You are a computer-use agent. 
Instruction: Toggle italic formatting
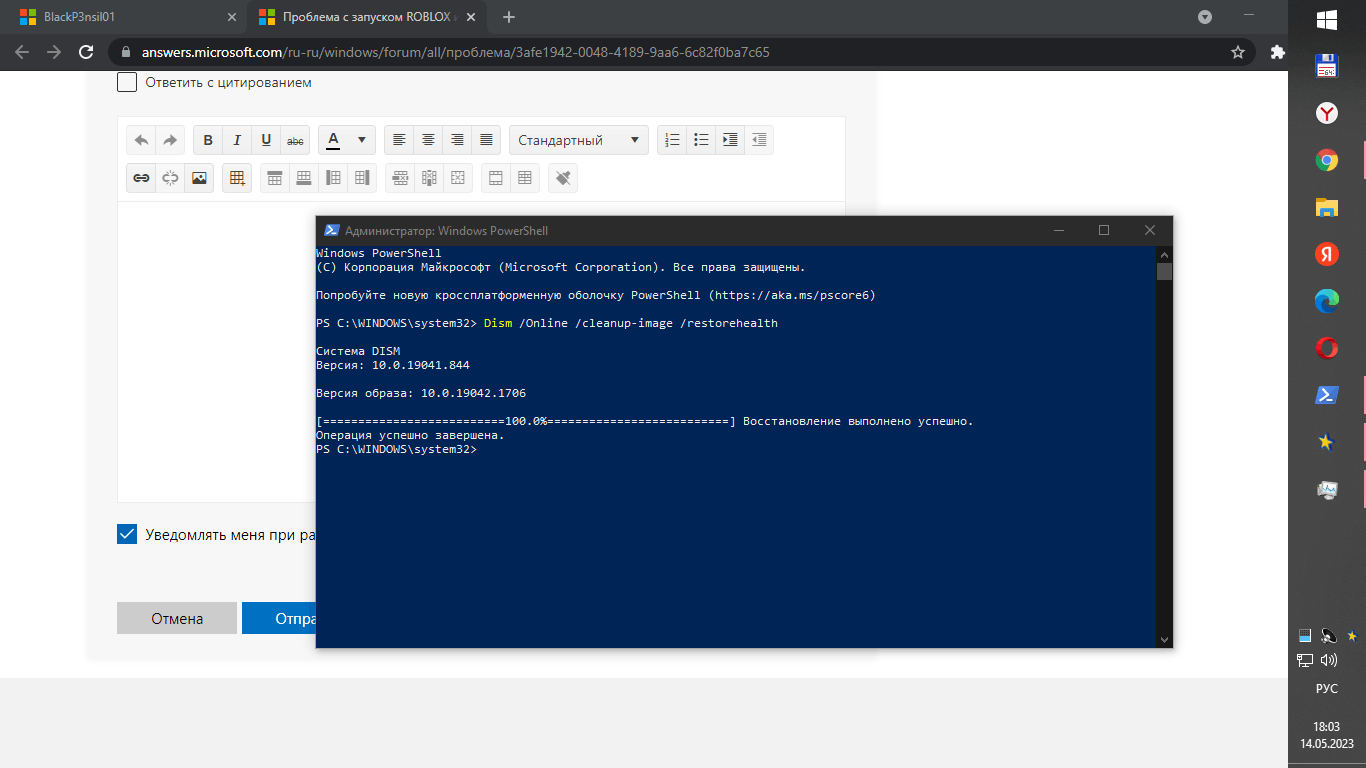(237, 140)
